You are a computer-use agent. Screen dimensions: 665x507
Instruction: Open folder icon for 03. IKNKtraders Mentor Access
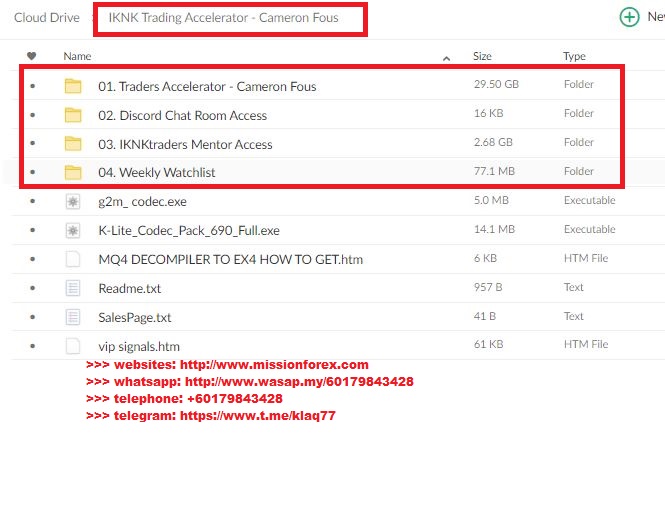click(73, 143)
